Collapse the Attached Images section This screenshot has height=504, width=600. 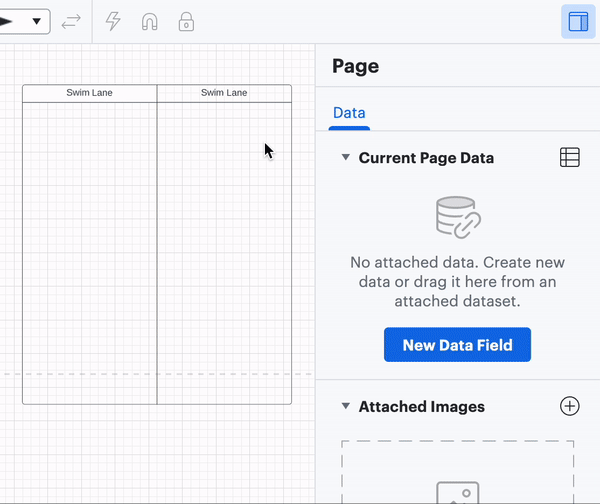[346, 406]
